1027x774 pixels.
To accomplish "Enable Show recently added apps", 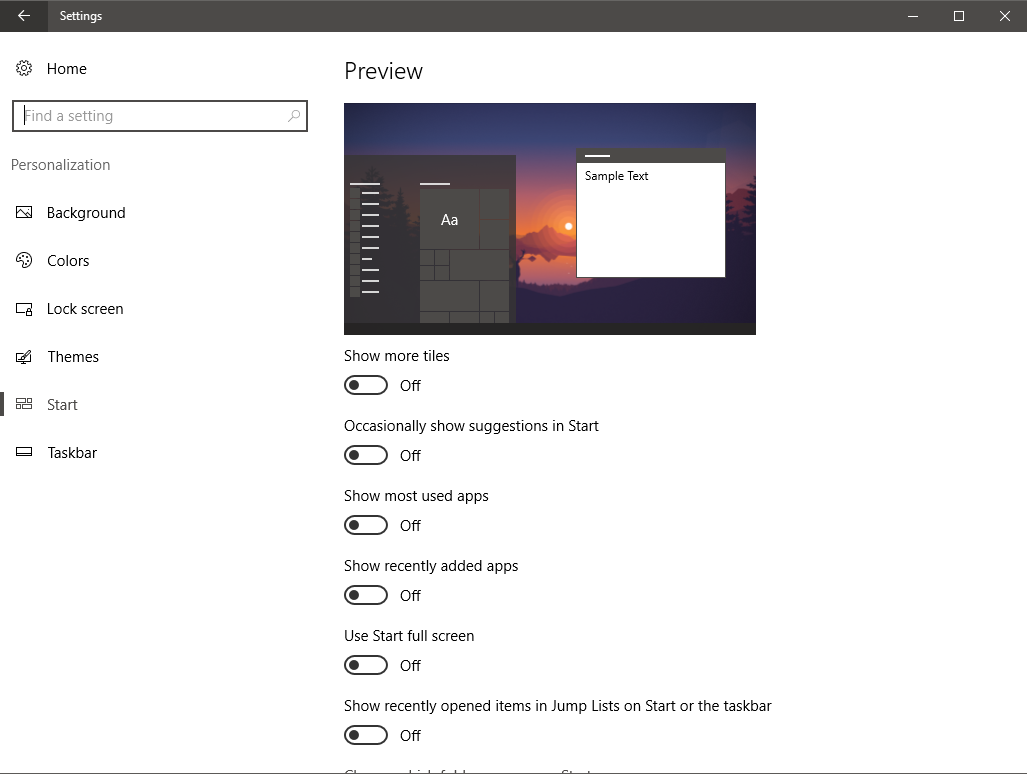I will 365,594.
